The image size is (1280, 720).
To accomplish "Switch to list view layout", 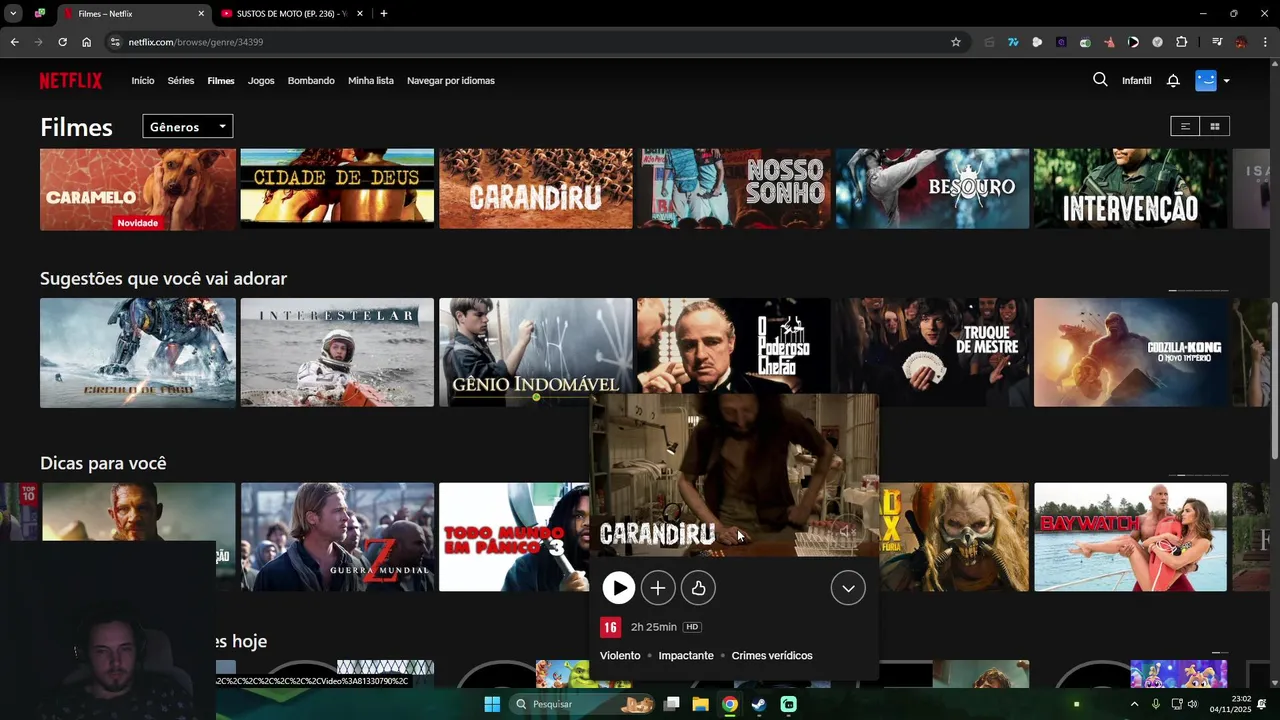I will [1185, 126].
